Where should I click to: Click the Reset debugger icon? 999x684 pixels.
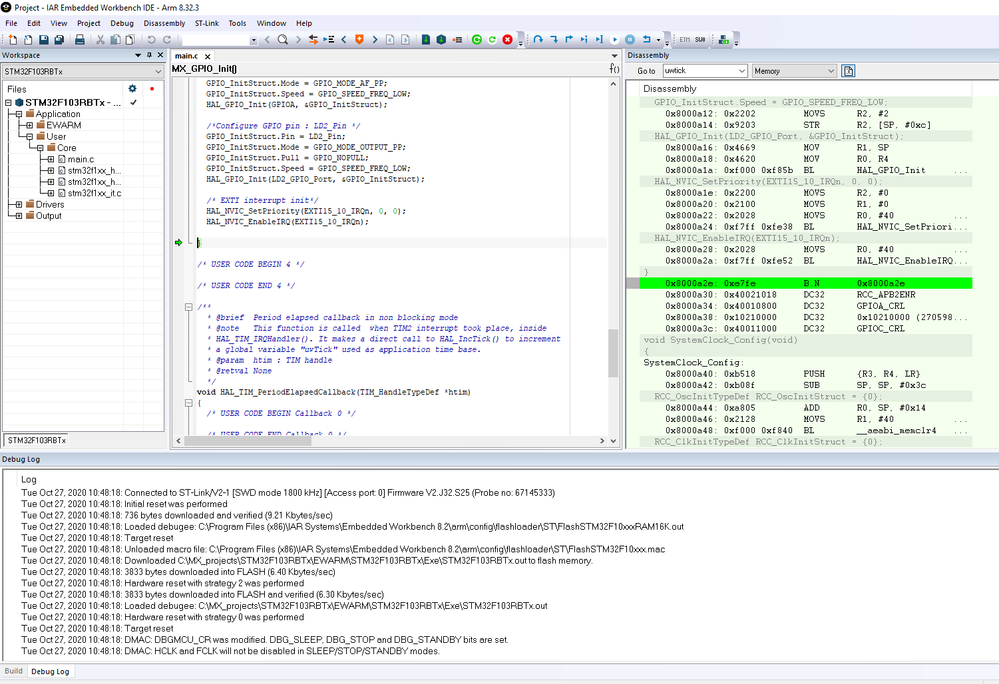click(x=646, y=39)
